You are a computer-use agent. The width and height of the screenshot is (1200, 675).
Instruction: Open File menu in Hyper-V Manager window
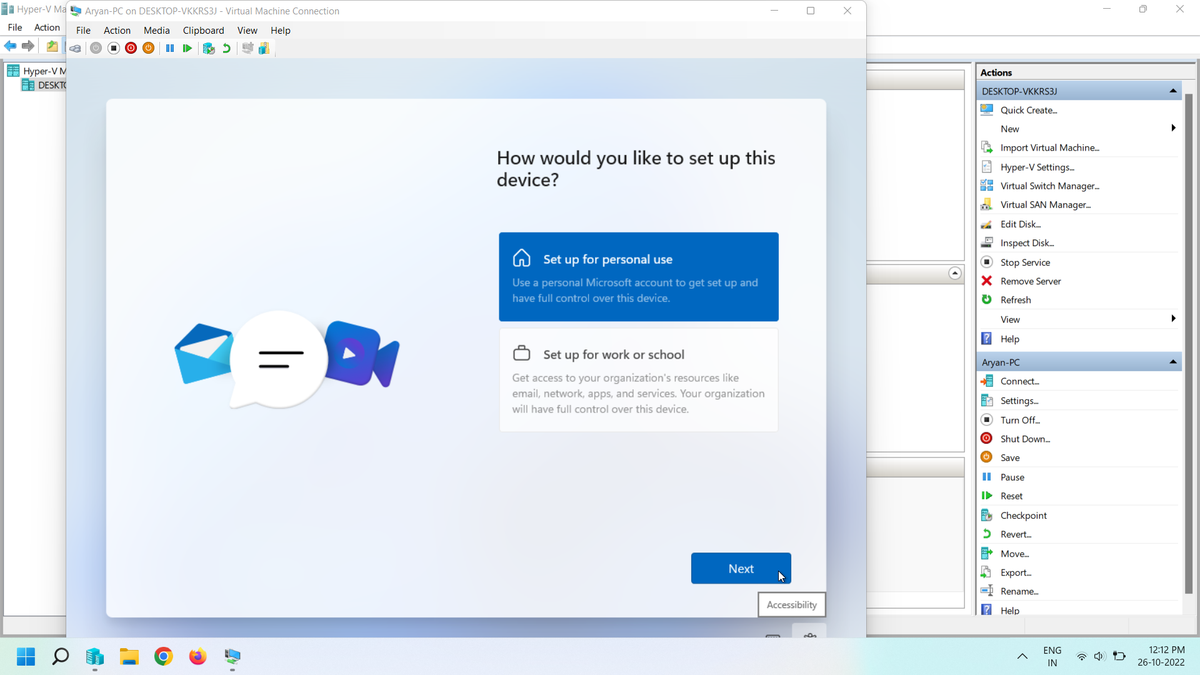coord(15,28)
